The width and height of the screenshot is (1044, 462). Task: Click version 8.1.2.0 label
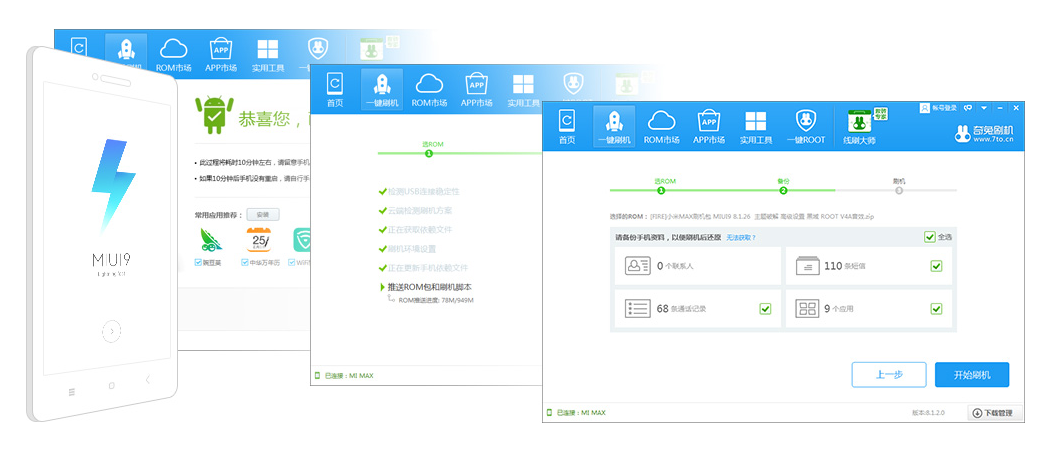(928, 413)
